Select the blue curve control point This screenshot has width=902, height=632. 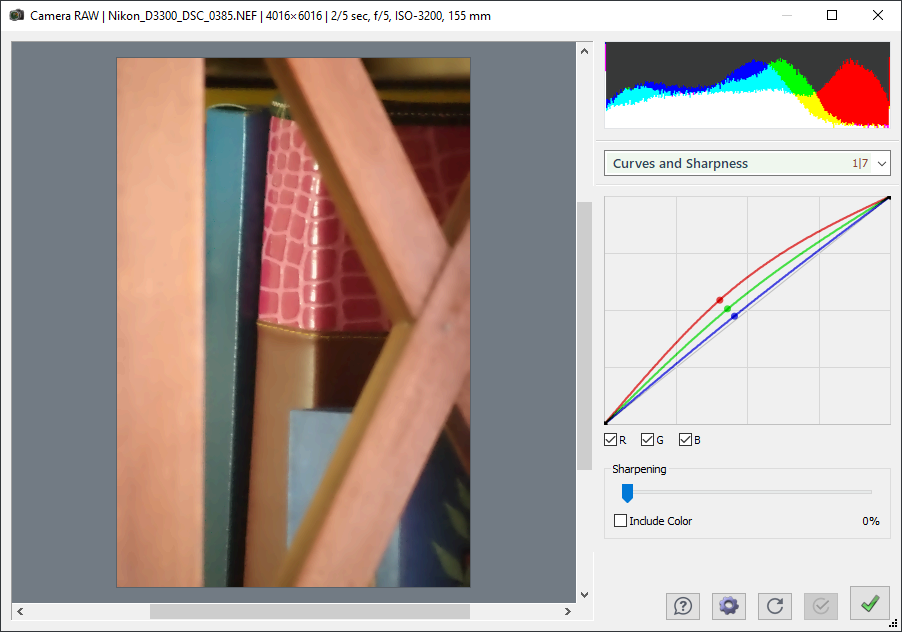point(735,316)
